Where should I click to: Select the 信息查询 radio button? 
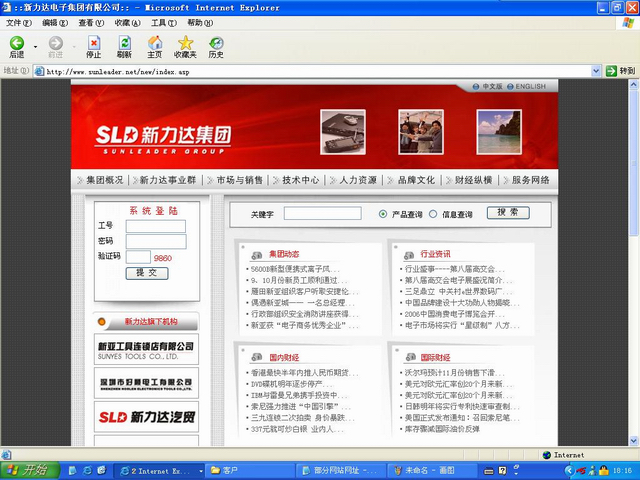(433, 214)
